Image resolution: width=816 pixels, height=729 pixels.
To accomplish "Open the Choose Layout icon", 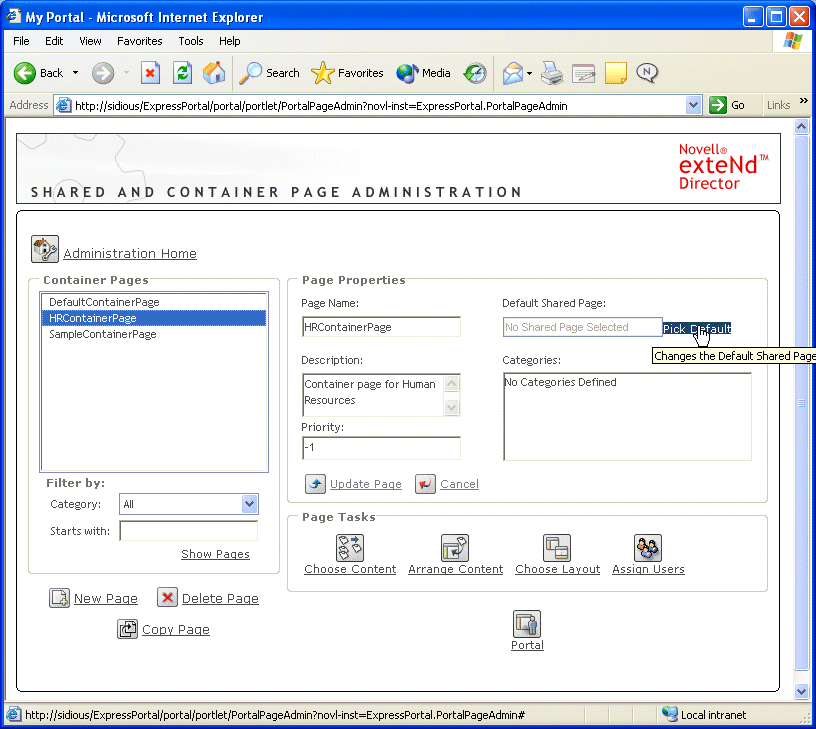I will tap(557, 547).
